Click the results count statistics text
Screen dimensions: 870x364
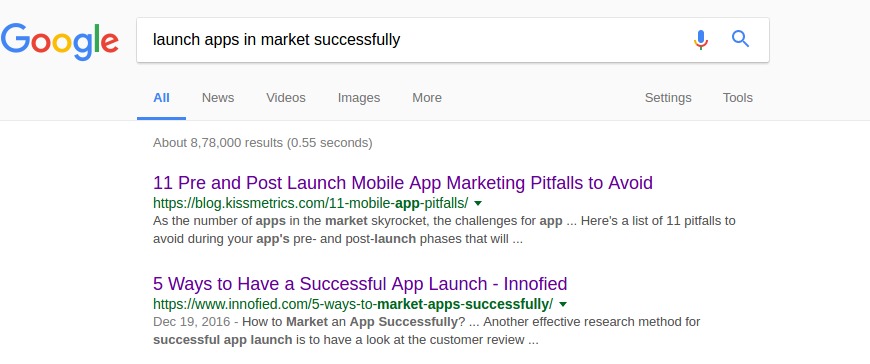point(262,143)
